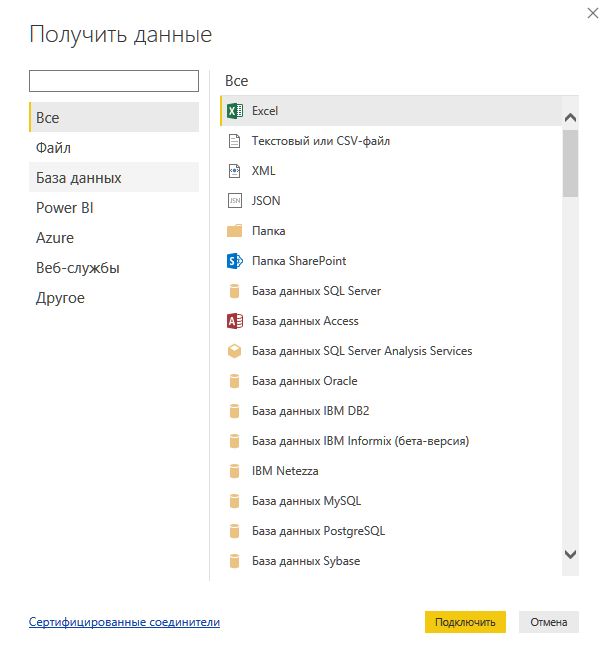Select the XML list entry
609x662 pixels.
click(x=391, y=171)
